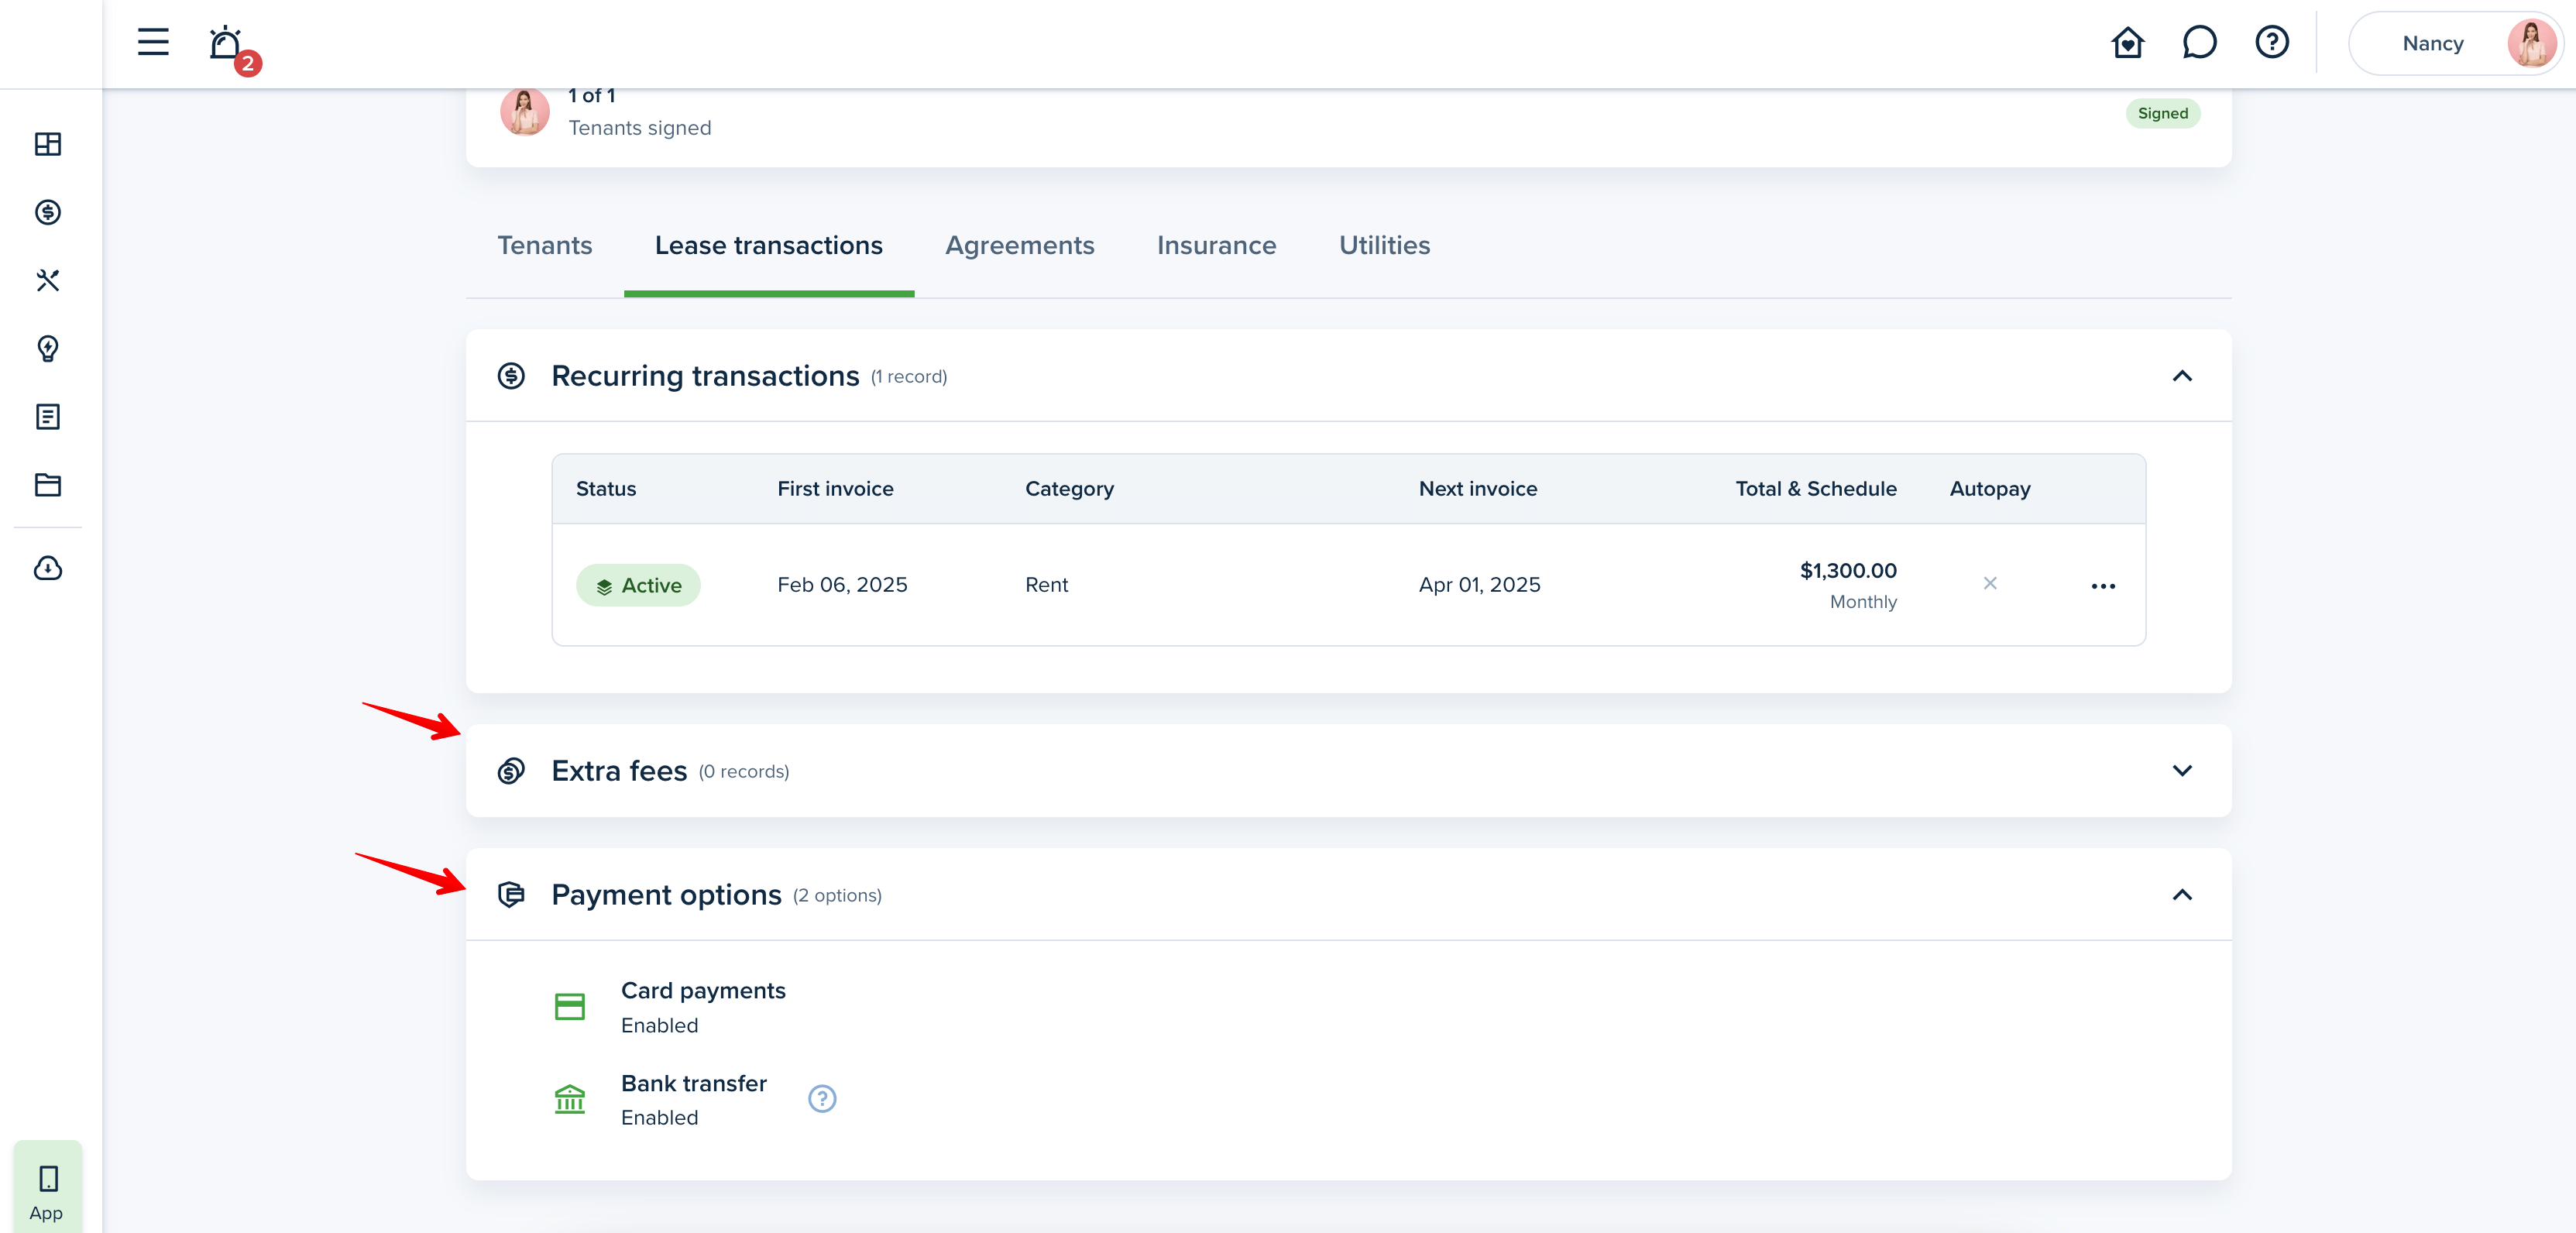
Task: Open the help question mark in header
Action: (2272, 42)
